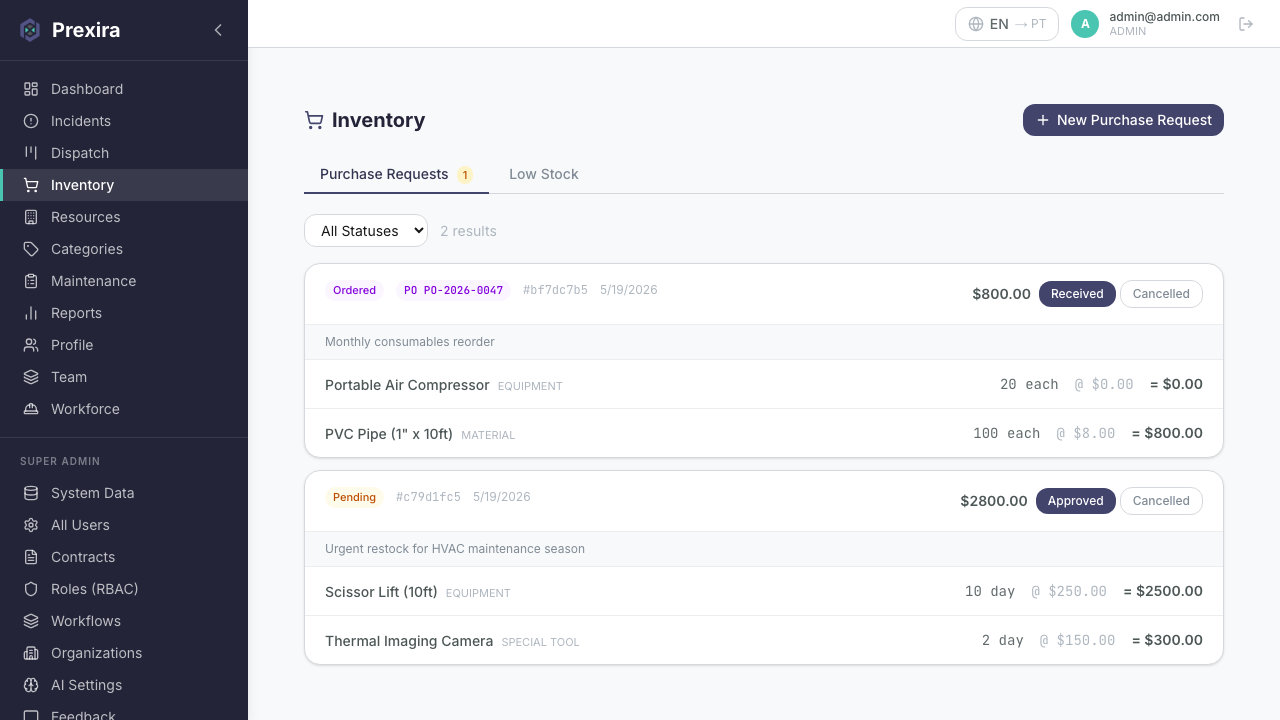Click the Scissor Lift (10ft) item
The image size is (1280, 720).
click(x=381, y=592)
